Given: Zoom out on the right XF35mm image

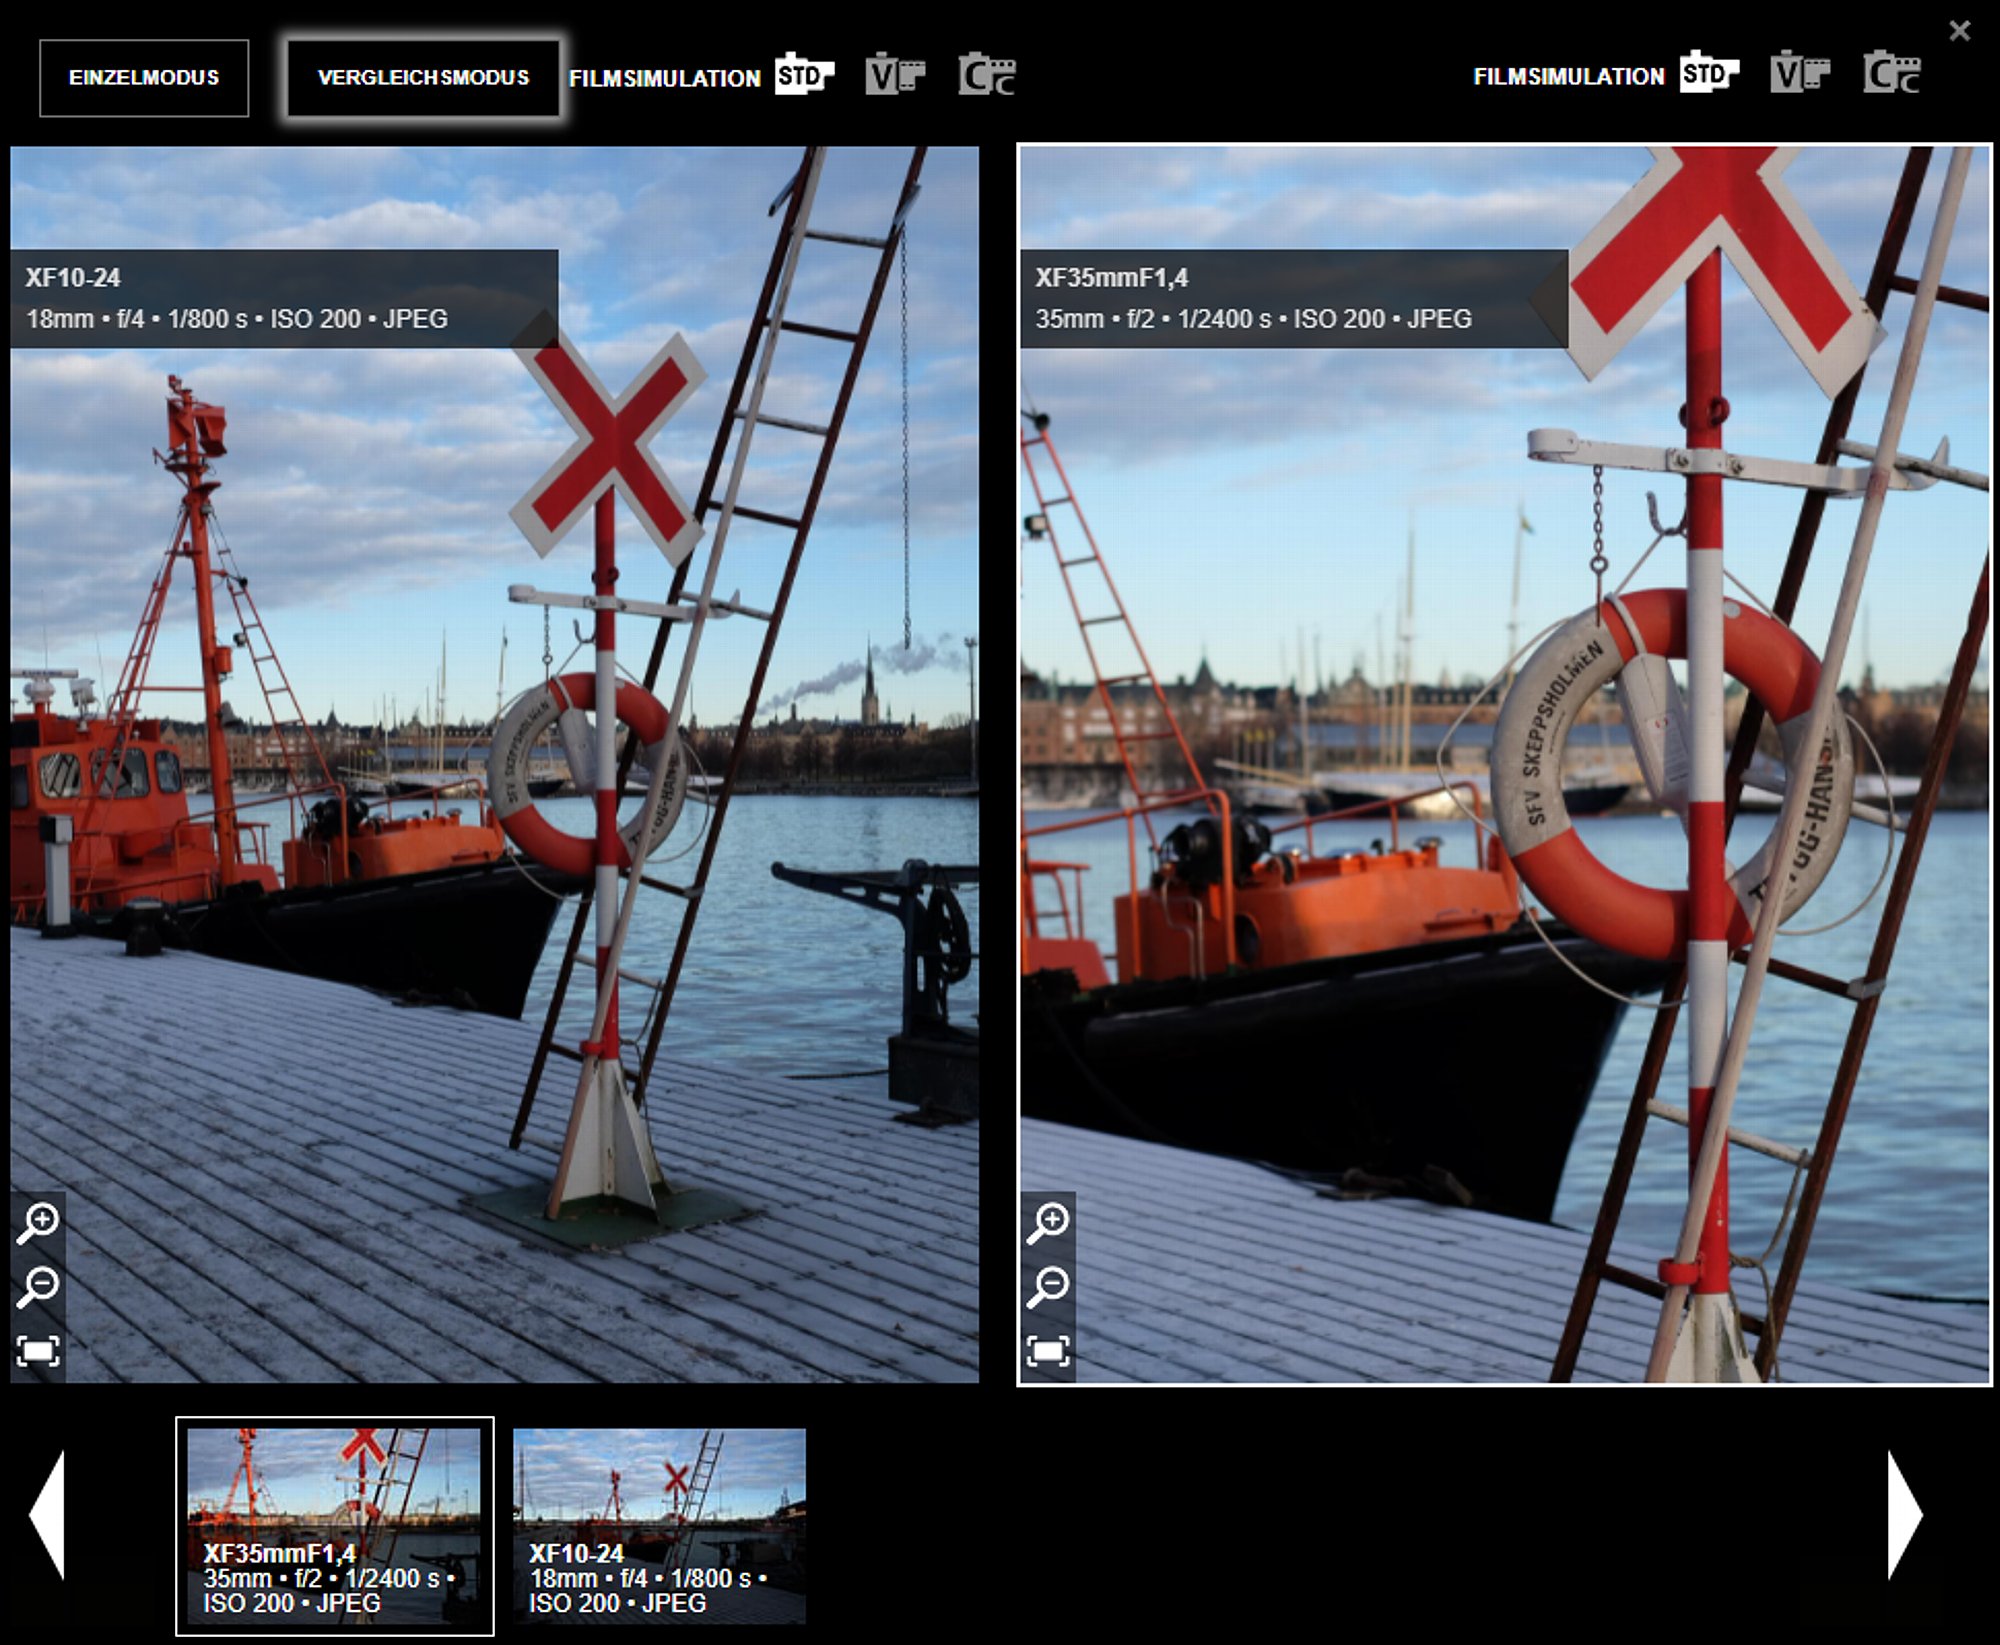Looking at the screenshot, I should 1049,1287.
